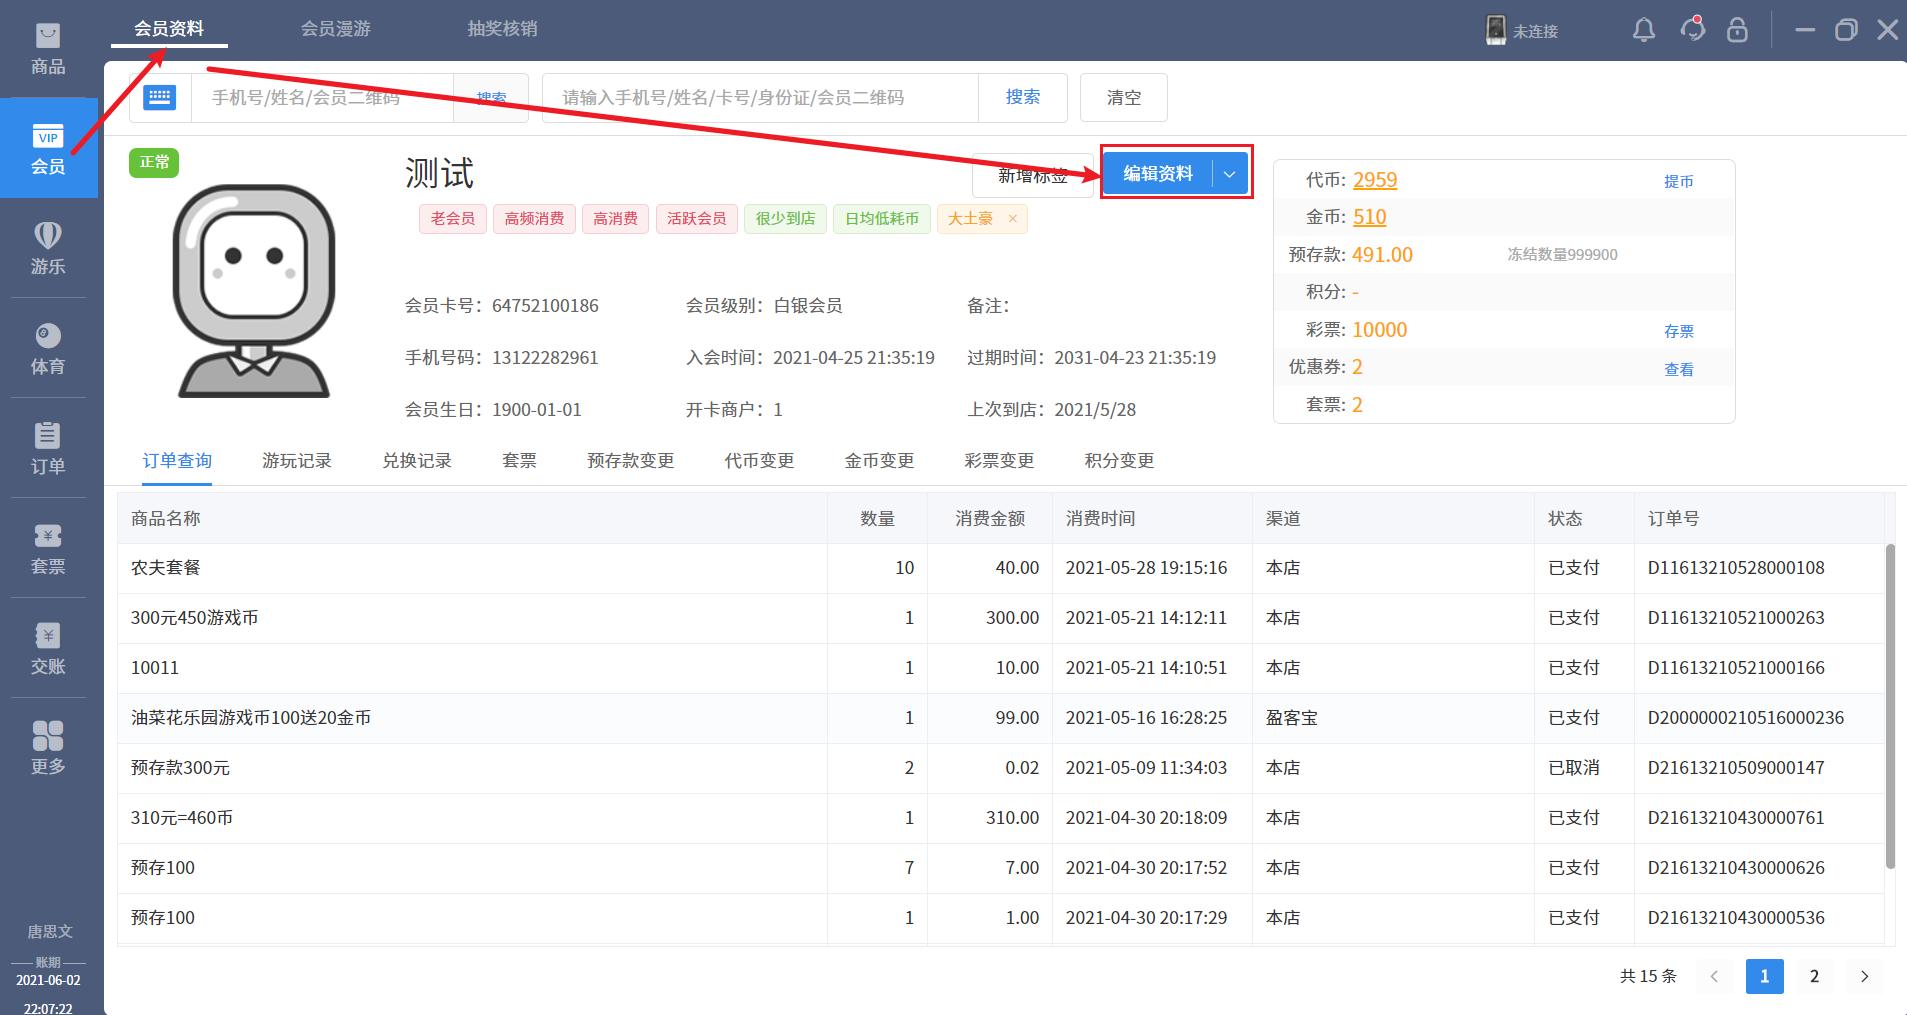1907x1015 pixels.
Task: Click the 清空 button
Action: point(1124,97)
